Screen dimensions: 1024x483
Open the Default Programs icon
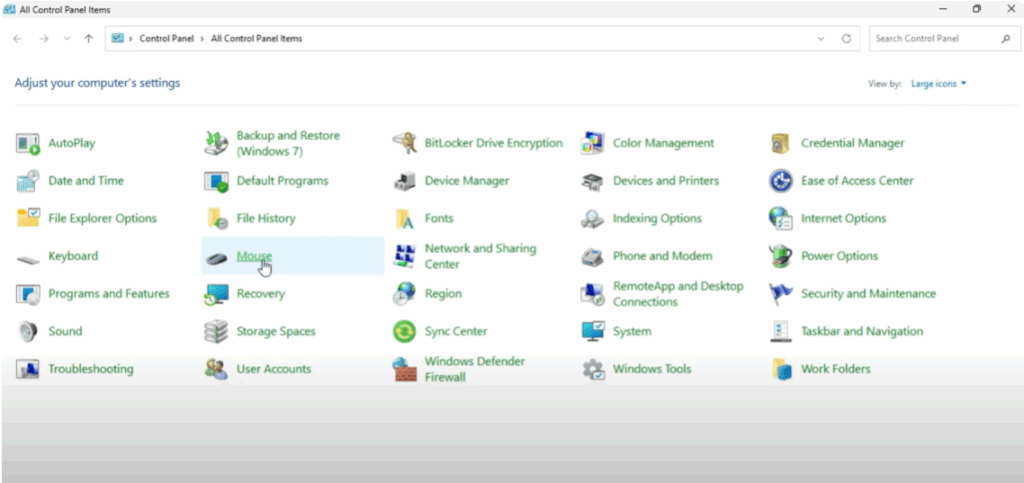coord(216,181)
